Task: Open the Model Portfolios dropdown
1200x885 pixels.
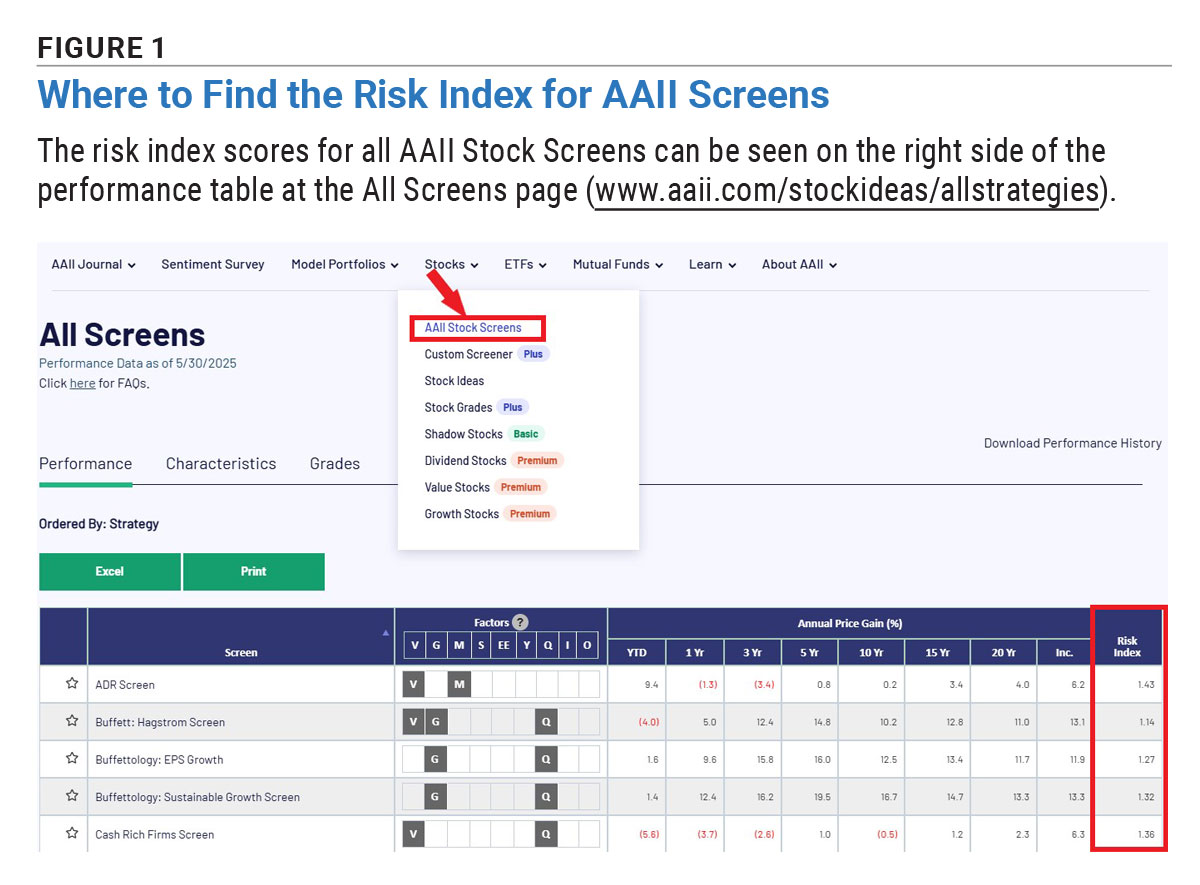Action: click(x=345, y=264)
